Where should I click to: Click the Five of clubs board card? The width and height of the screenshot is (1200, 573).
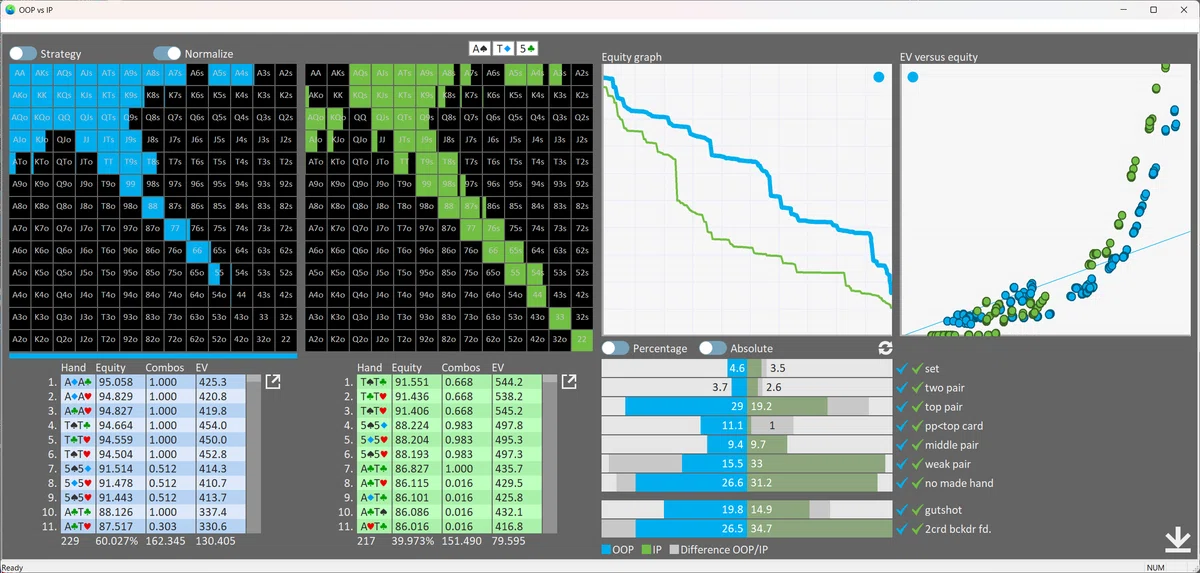pyautogui.click(x=528, y=48)
